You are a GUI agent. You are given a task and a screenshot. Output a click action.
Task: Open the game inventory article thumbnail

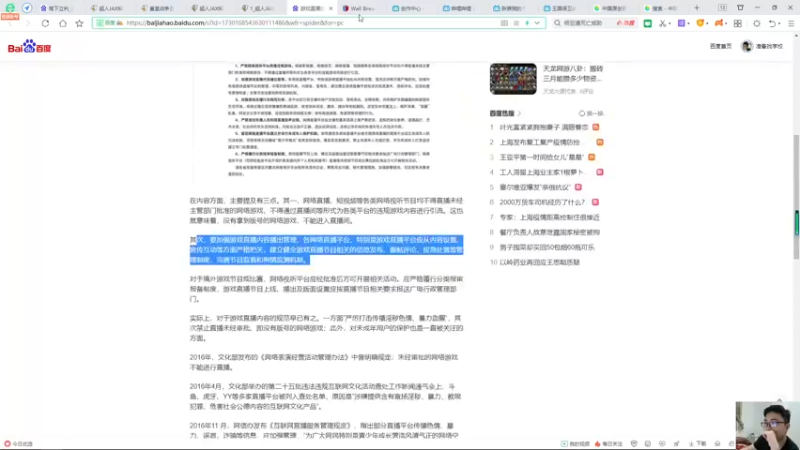tap(513, 79)
